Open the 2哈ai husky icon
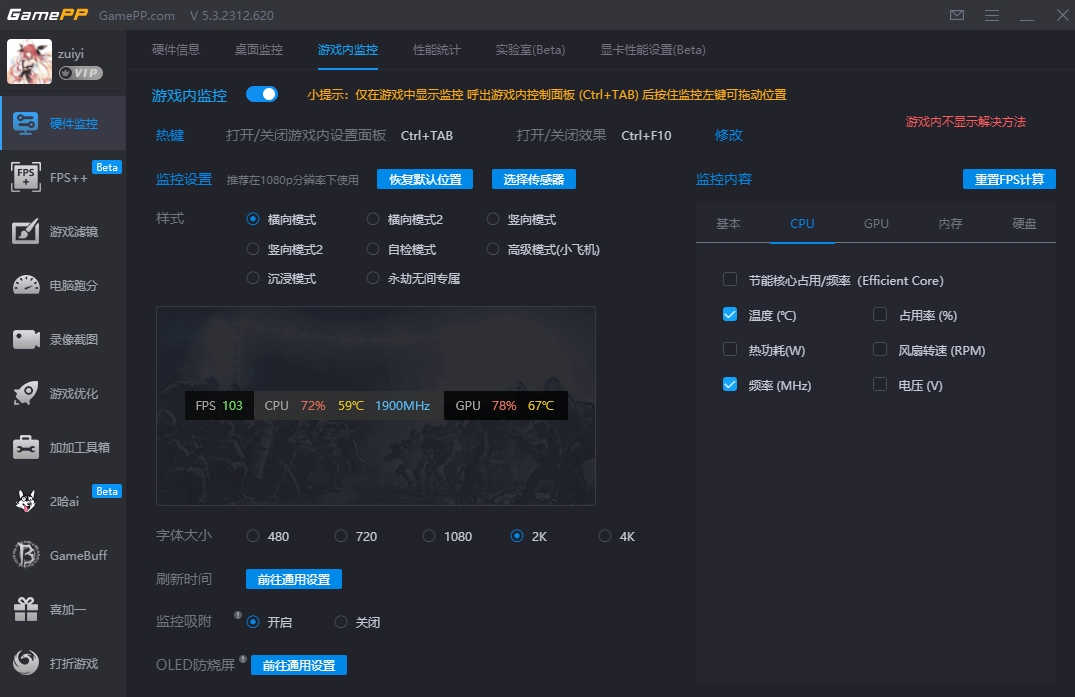Image resolution: width=1075 pixels, height=697 pixels. (x=26, y=501)
